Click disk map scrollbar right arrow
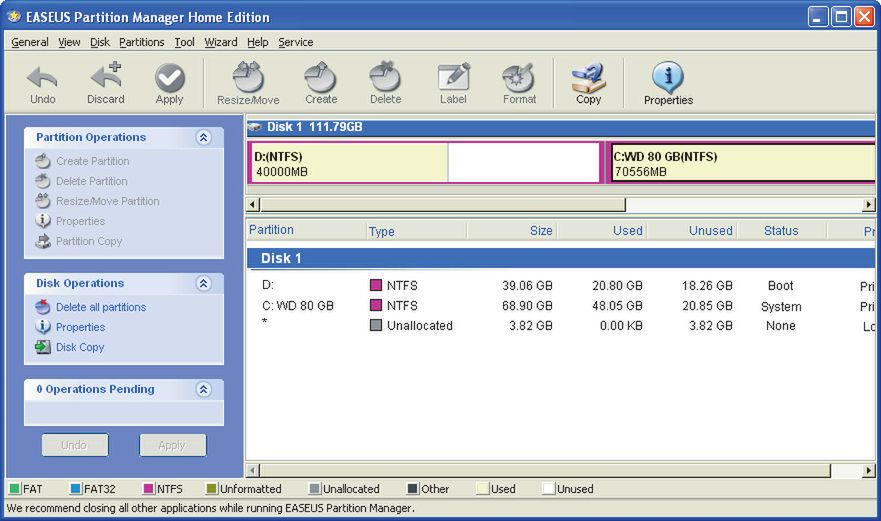This screenshot has width=881, height=521. pos(869,205)
